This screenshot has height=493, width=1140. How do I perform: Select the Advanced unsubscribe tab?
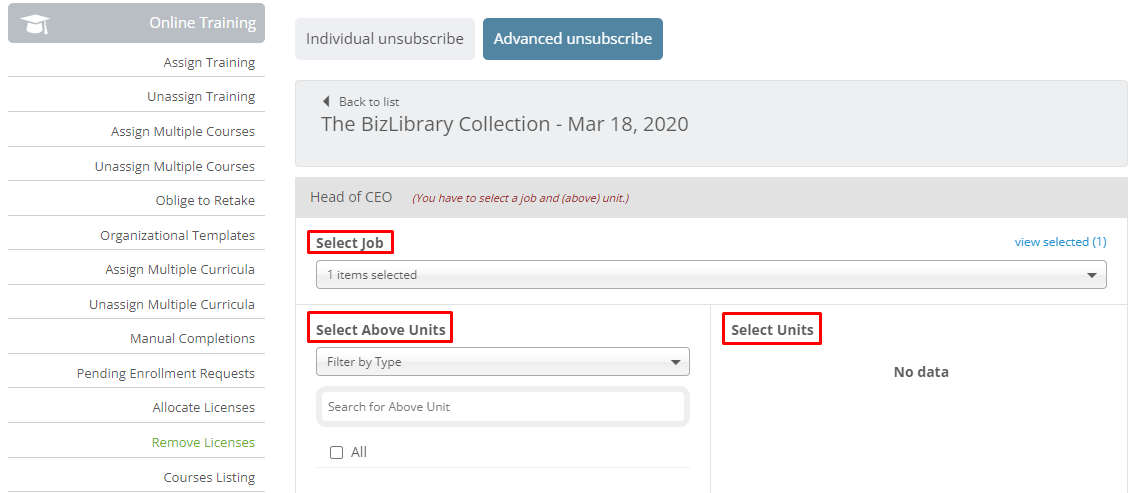pos(573,39)
